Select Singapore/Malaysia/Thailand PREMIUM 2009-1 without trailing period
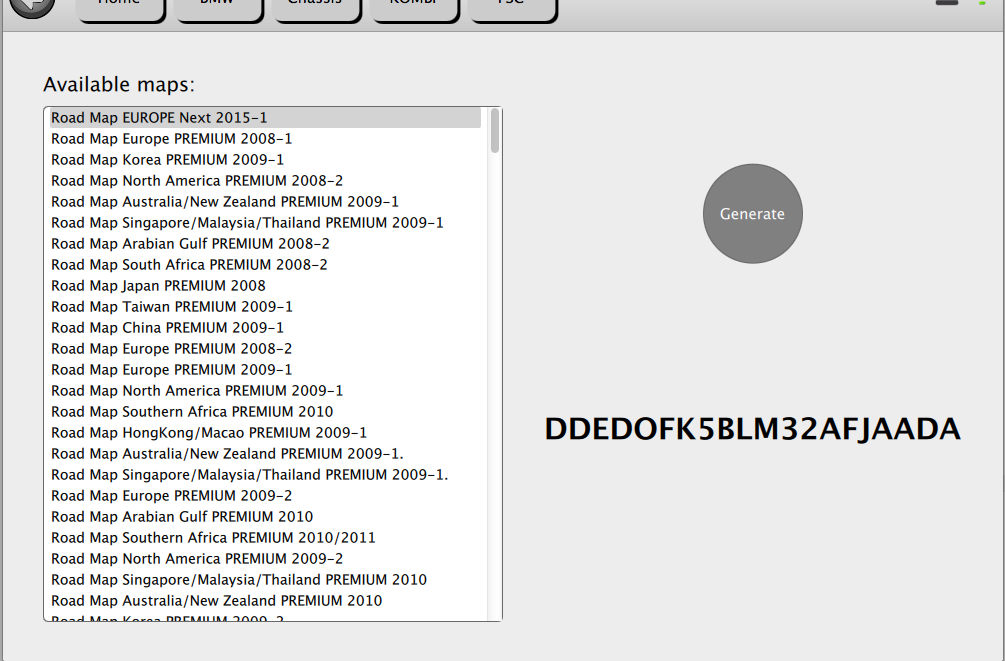Screen dimensions: 1005x661 click(x=265, y=222)
